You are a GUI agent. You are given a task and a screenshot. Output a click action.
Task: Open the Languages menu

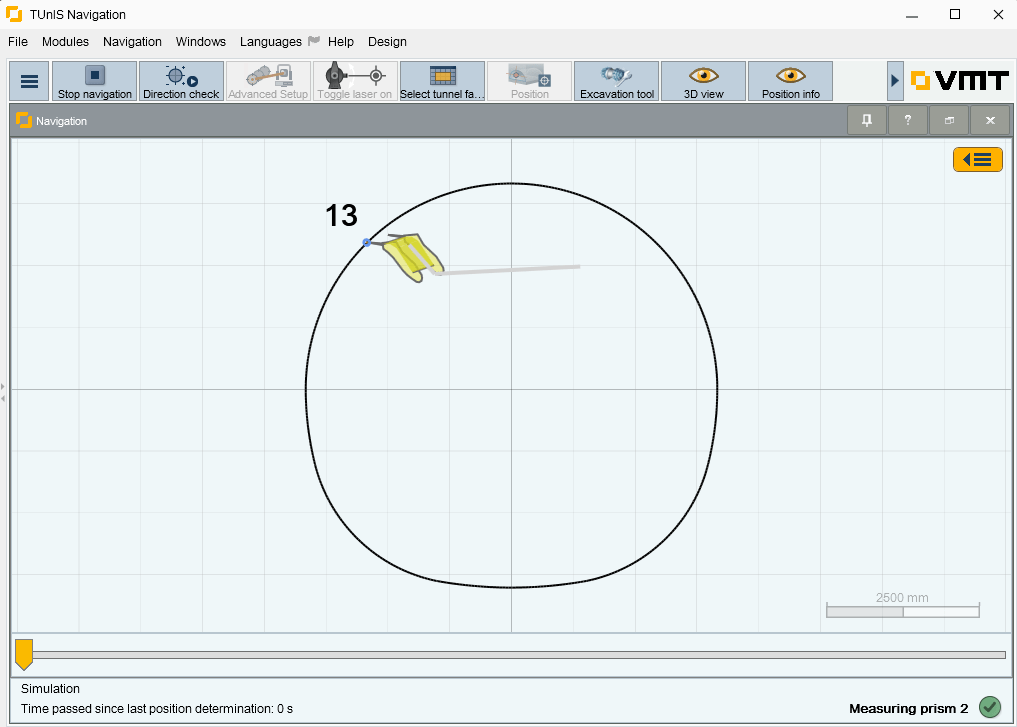pyautogui.click(x=270, y=42)
